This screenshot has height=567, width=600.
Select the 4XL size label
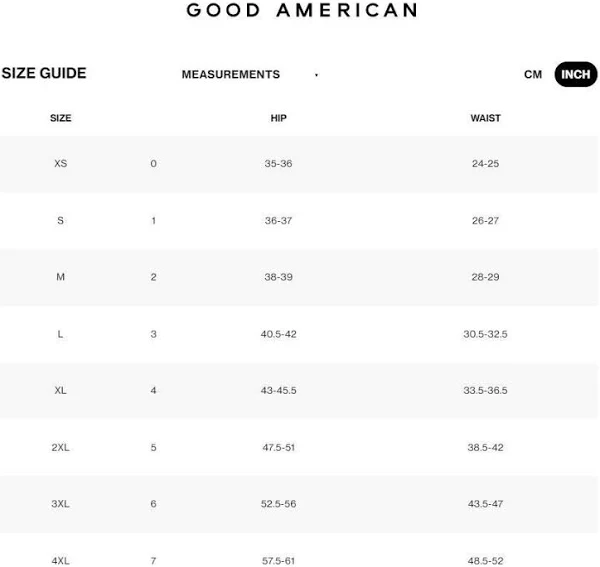(61, 561)
